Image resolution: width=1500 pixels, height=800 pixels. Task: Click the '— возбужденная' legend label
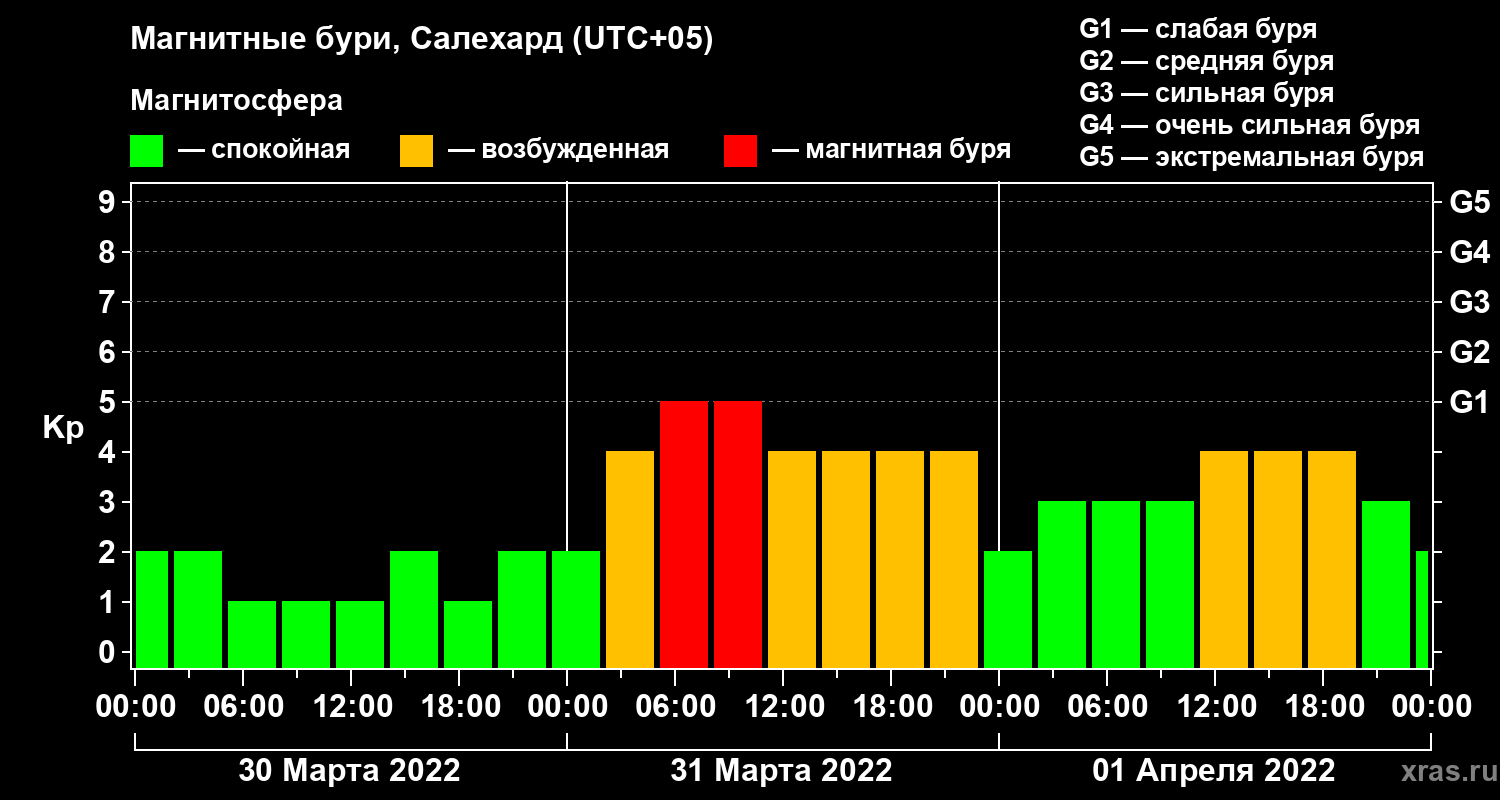pos(558,150)
